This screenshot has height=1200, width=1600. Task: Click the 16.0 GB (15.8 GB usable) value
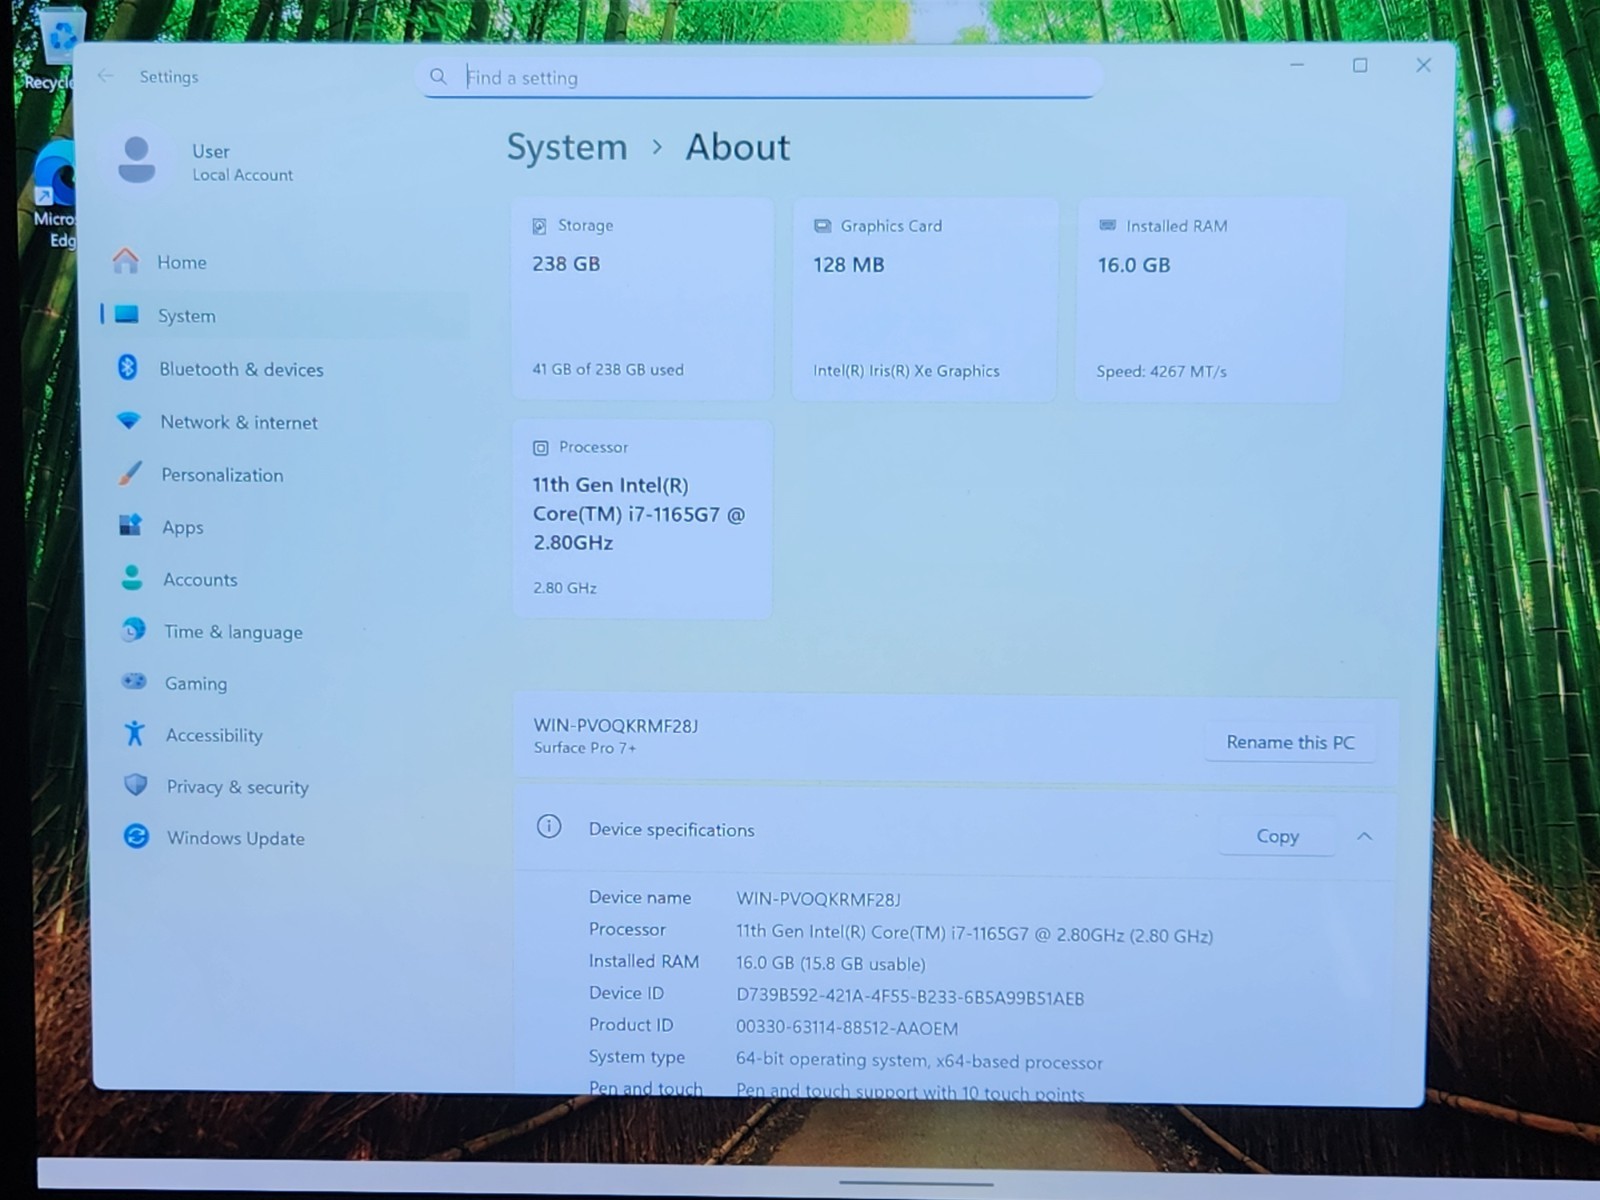coord(831,964)
